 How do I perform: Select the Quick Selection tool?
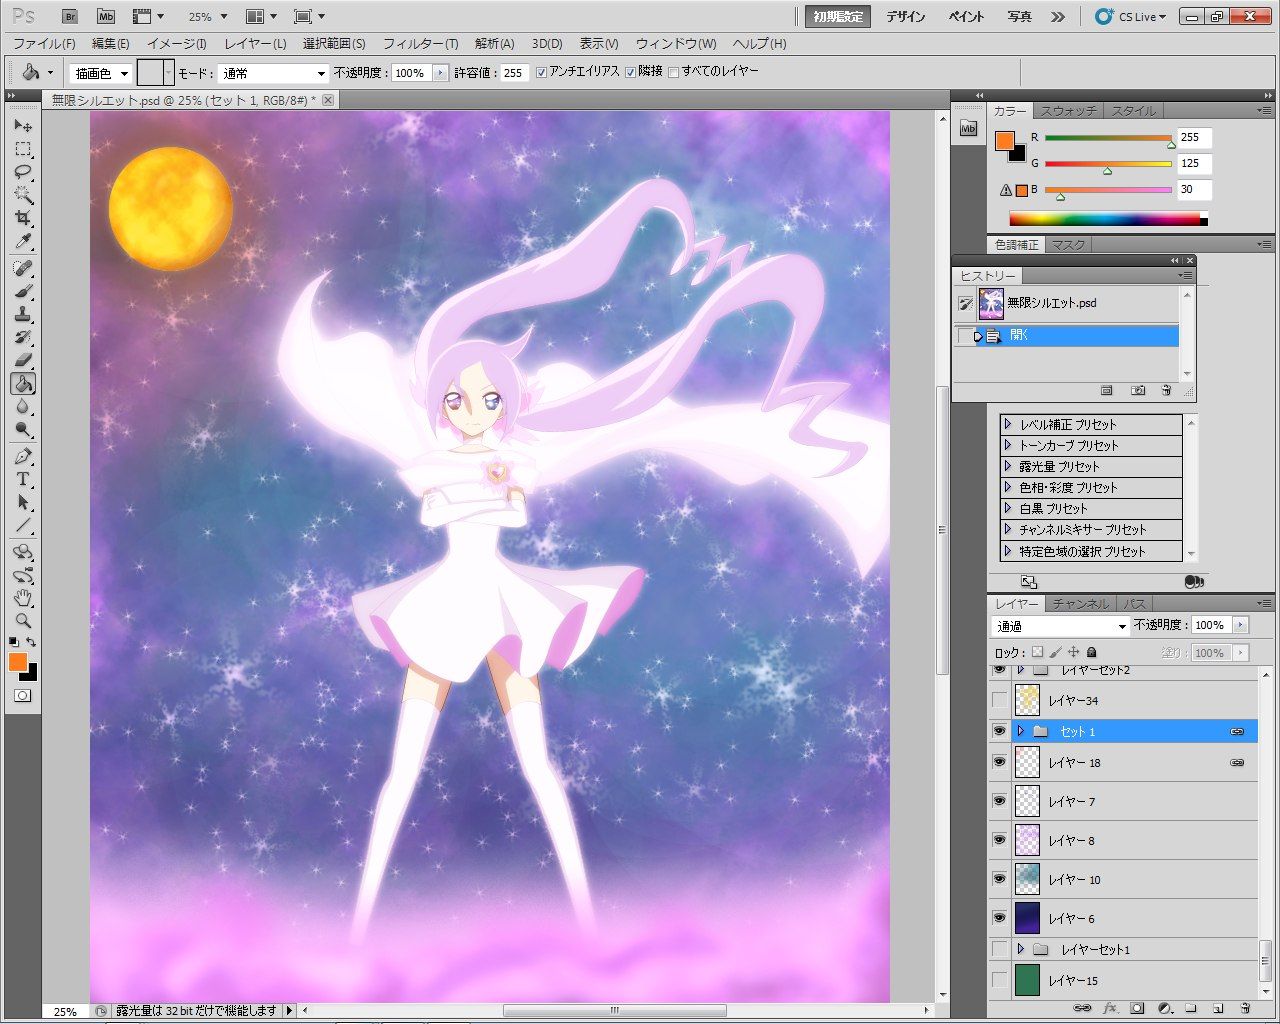pos(23,195)
